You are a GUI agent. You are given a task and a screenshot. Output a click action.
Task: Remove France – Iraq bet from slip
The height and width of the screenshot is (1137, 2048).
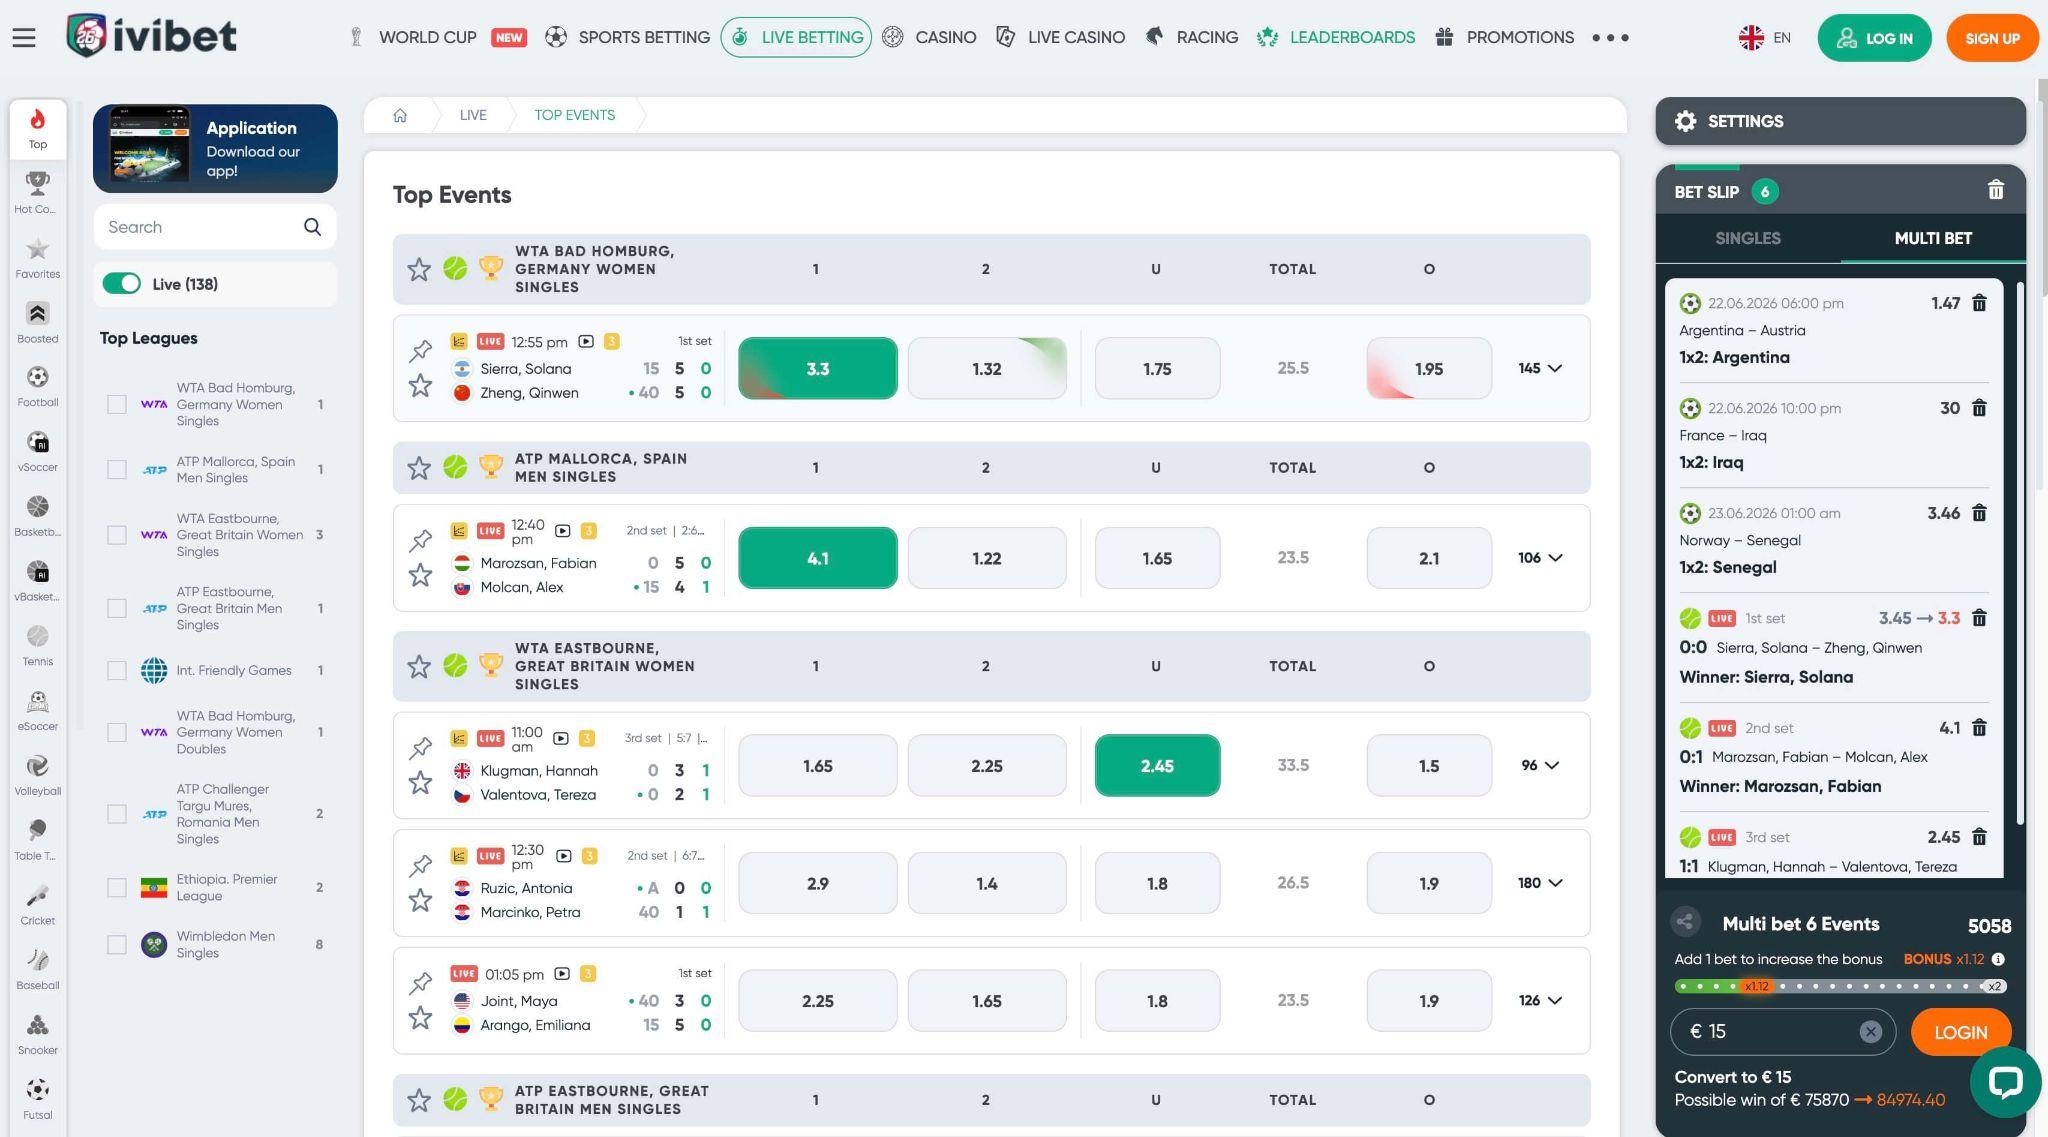click(1979, 408)
